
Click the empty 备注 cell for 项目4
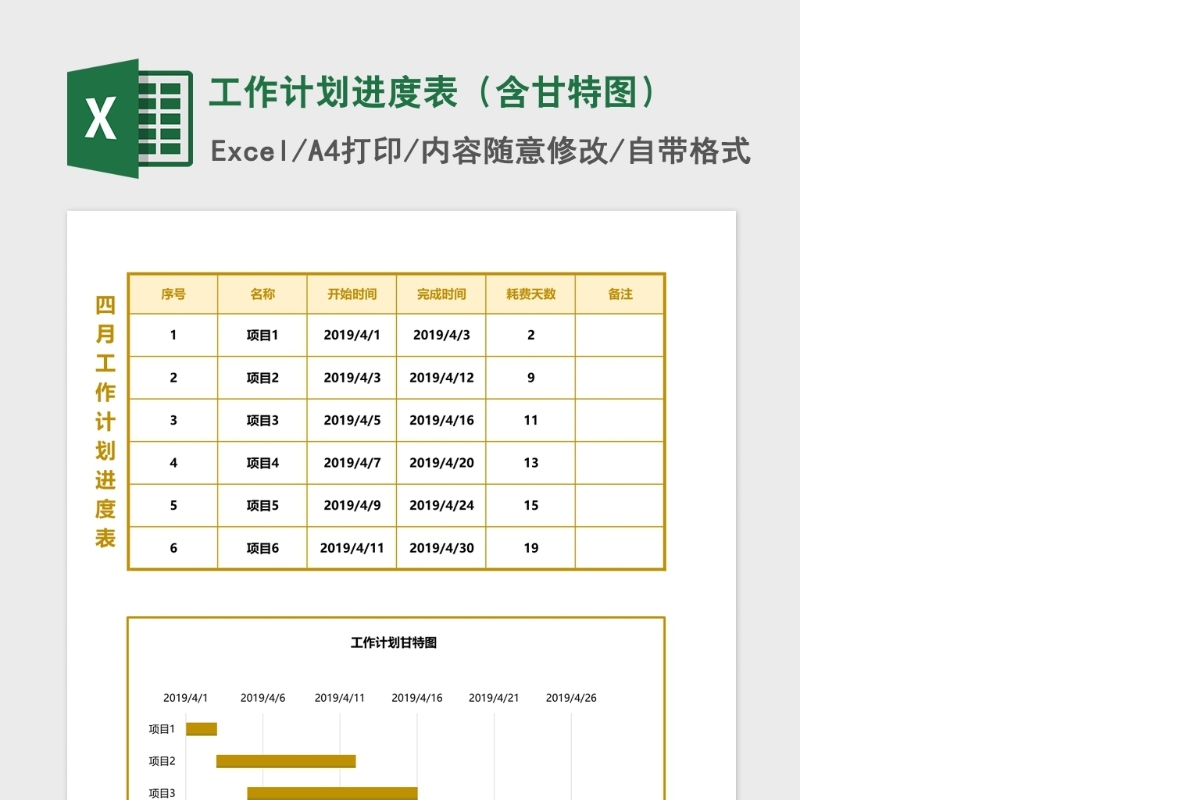(620, 463)
